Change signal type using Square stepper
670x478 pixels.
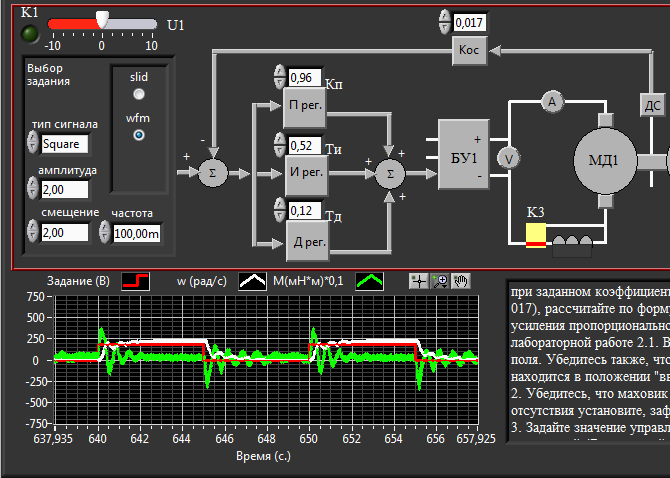[32, 142]
